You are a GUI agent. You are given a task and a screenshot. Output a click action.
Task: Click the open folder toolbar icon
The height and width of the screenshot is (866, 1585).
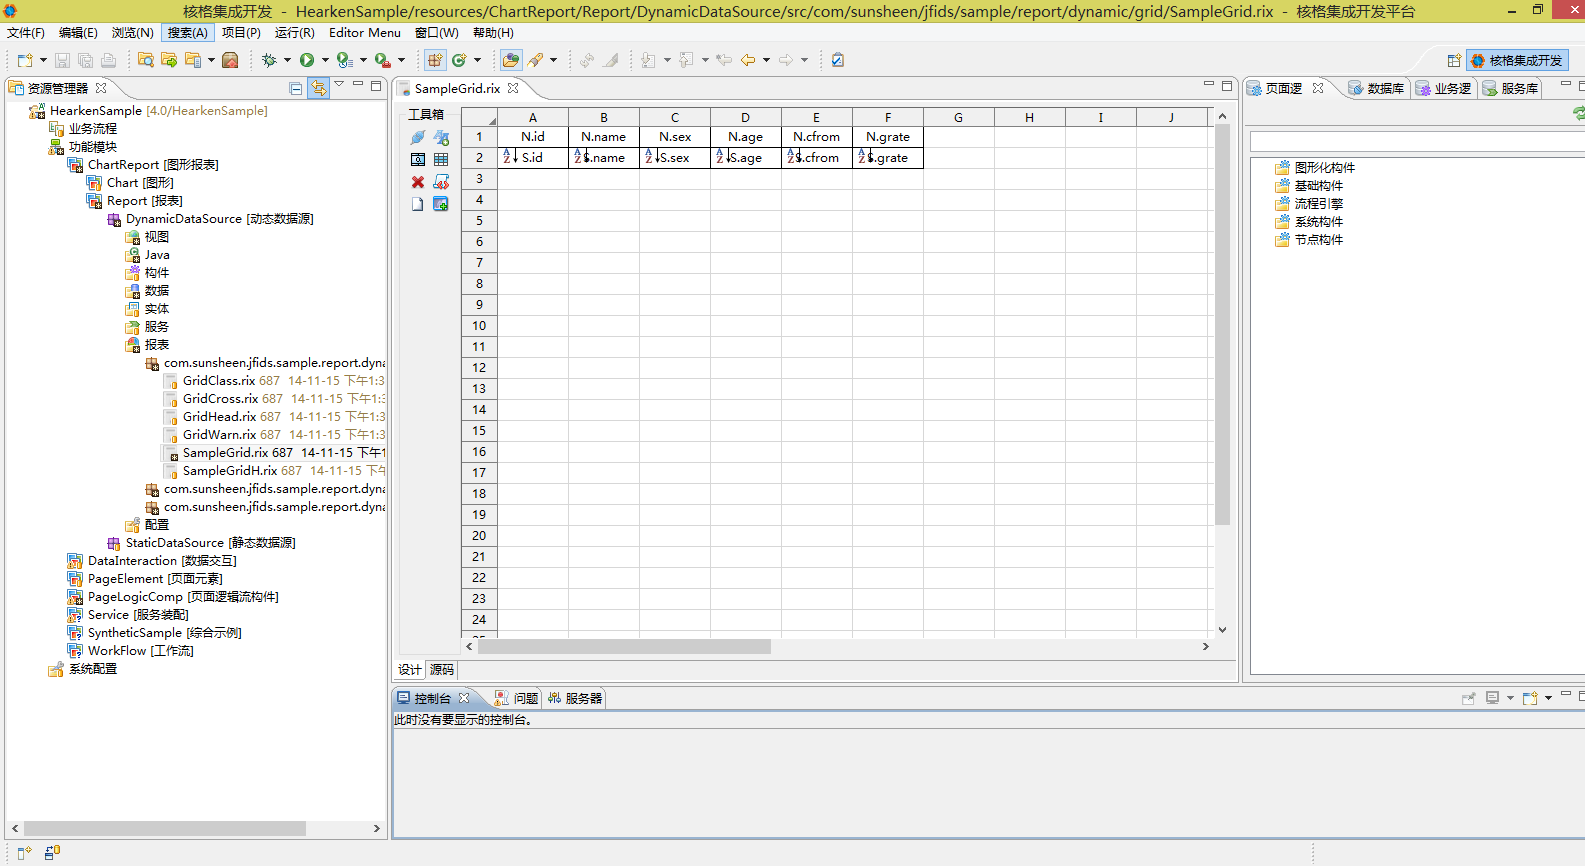pos(511,60)
